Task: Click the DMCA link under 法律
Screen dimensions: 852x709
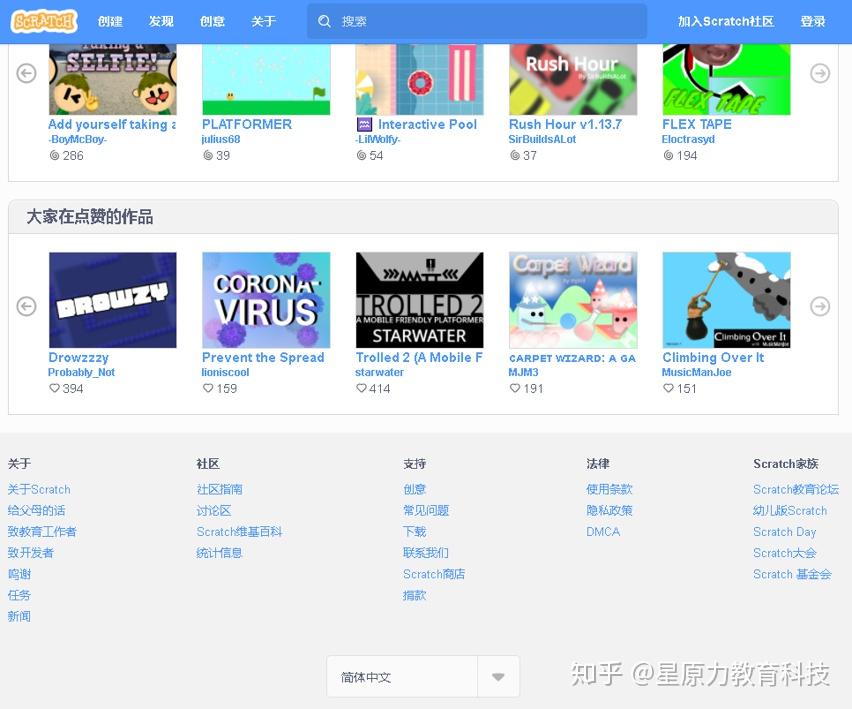Action: [603, 531]
